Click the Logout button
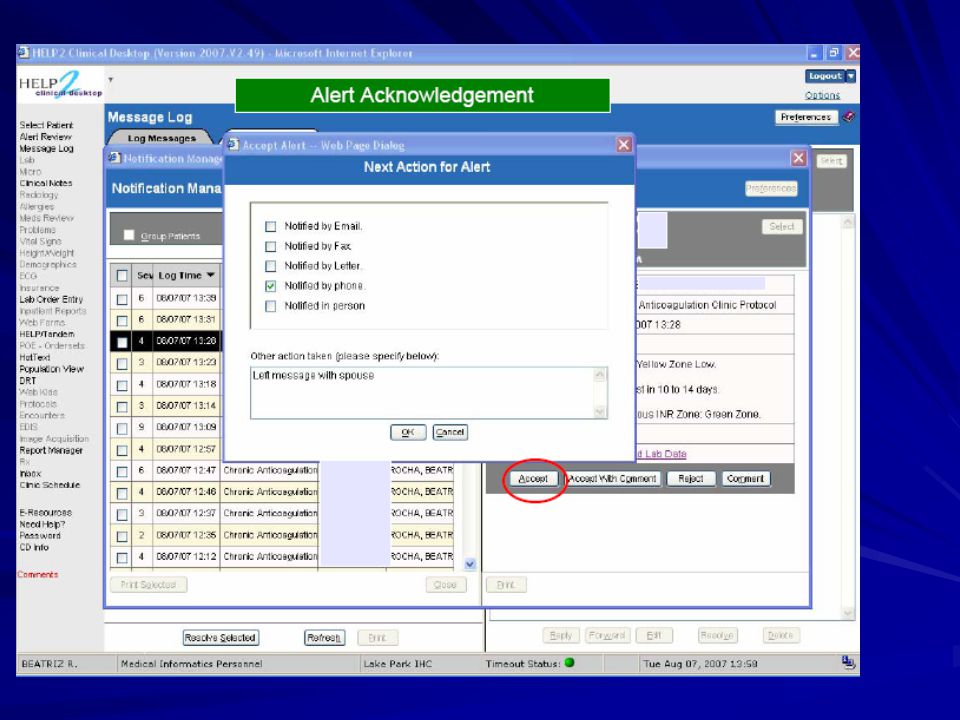 pyautogui.click(x=825, y=76)
